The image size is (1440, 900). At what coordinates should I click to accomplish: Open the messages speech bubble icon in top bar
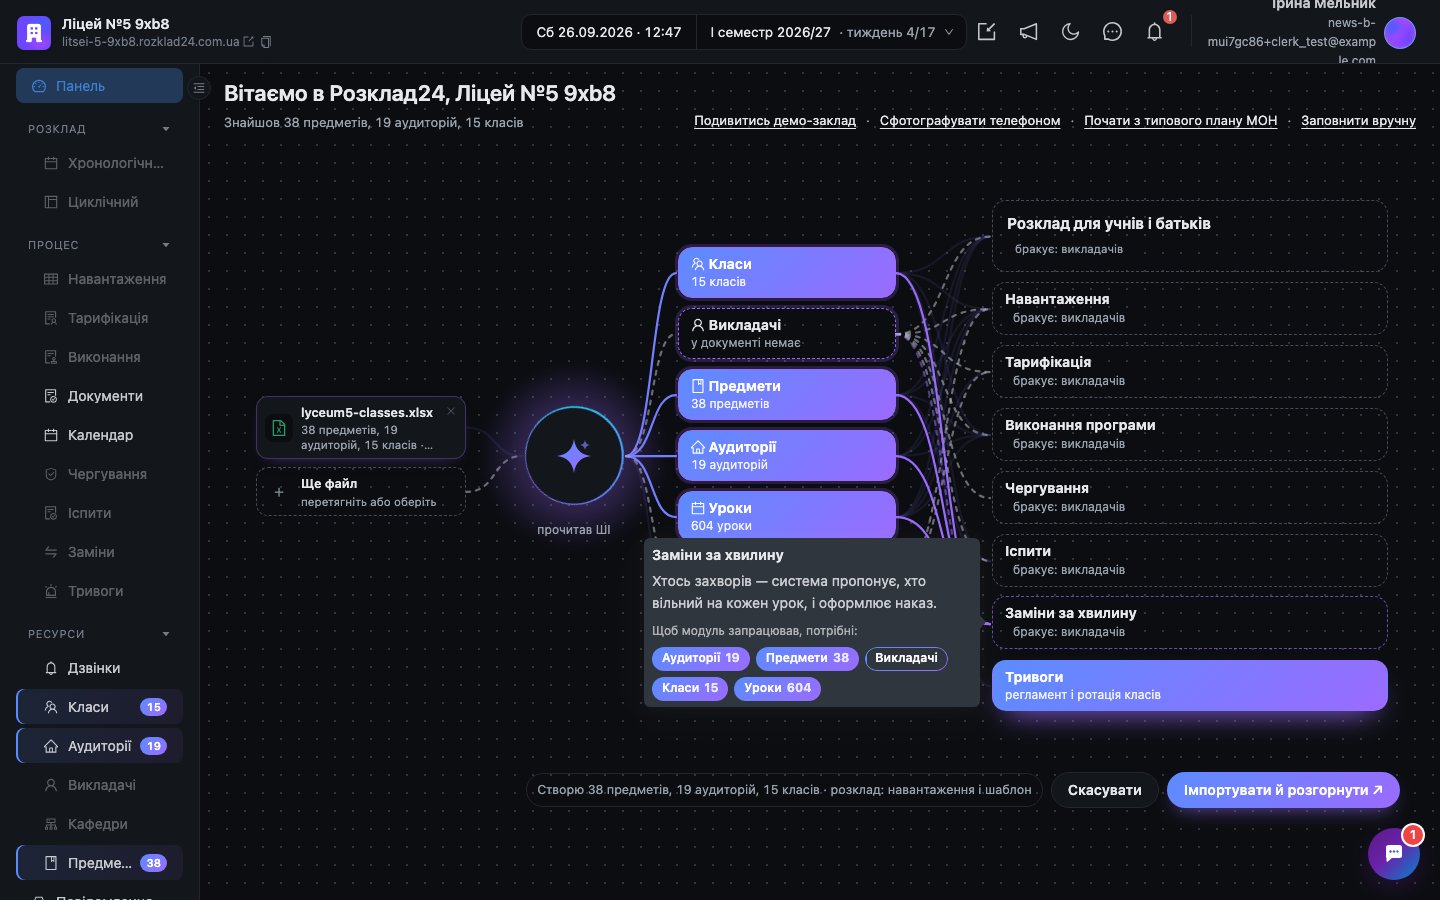(1112, 32)
